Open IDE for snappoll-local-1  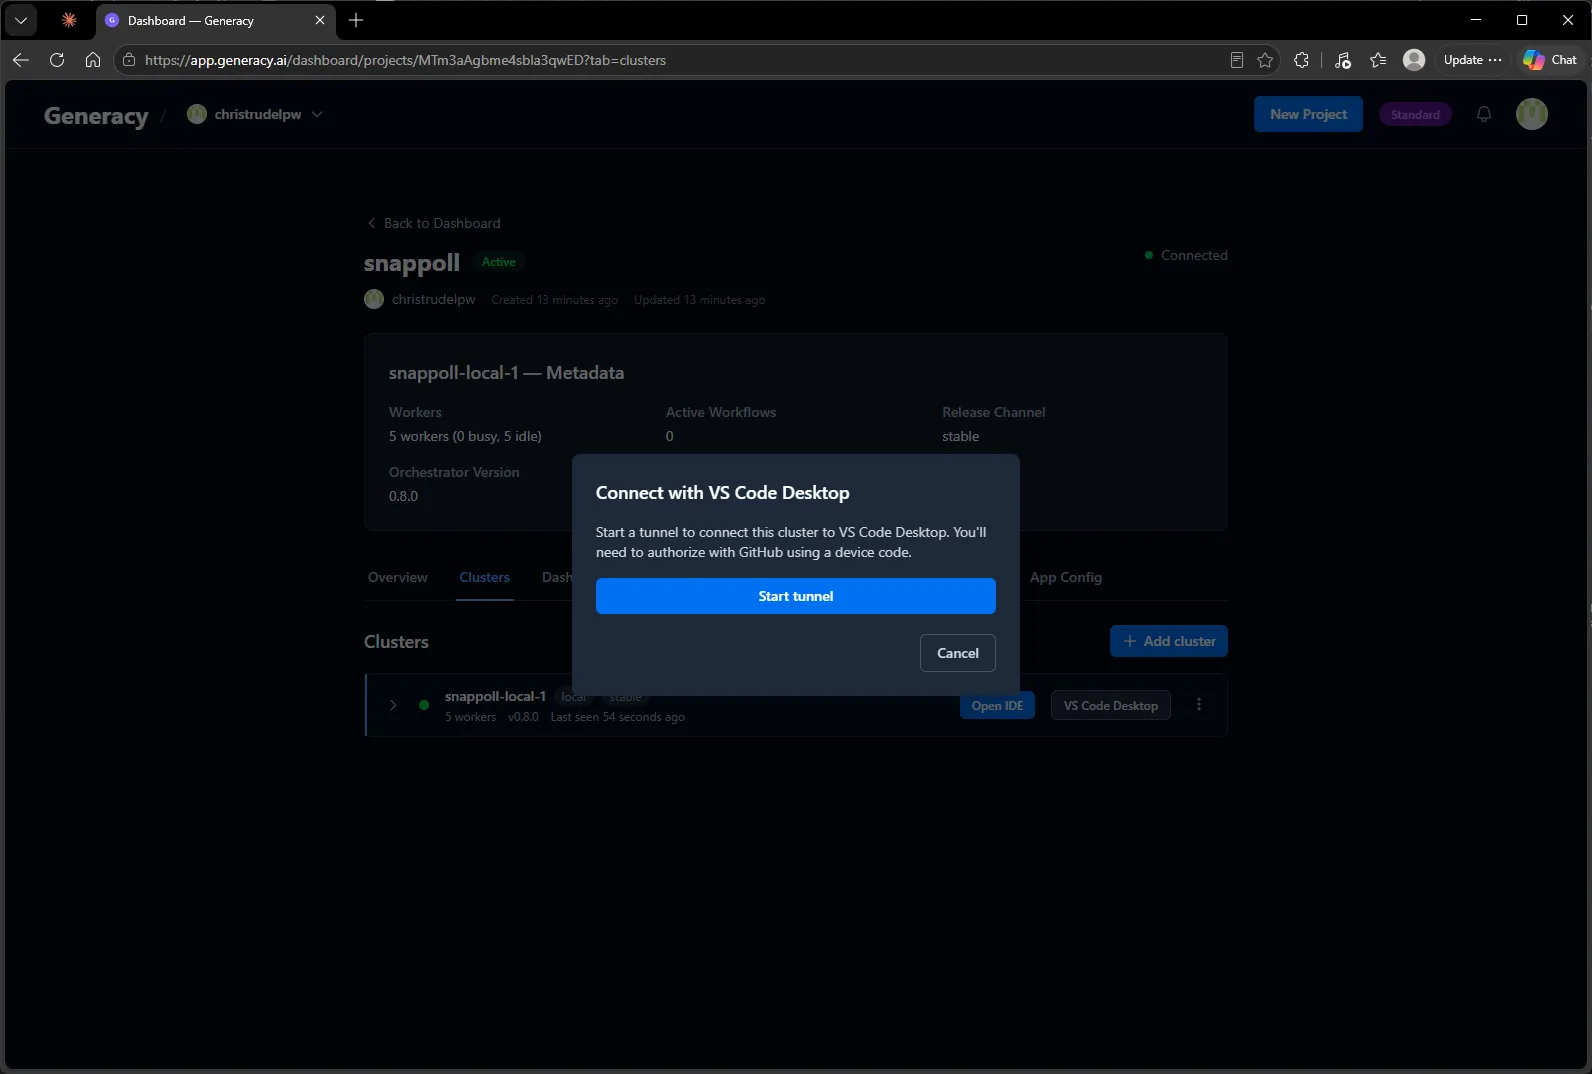997,706
